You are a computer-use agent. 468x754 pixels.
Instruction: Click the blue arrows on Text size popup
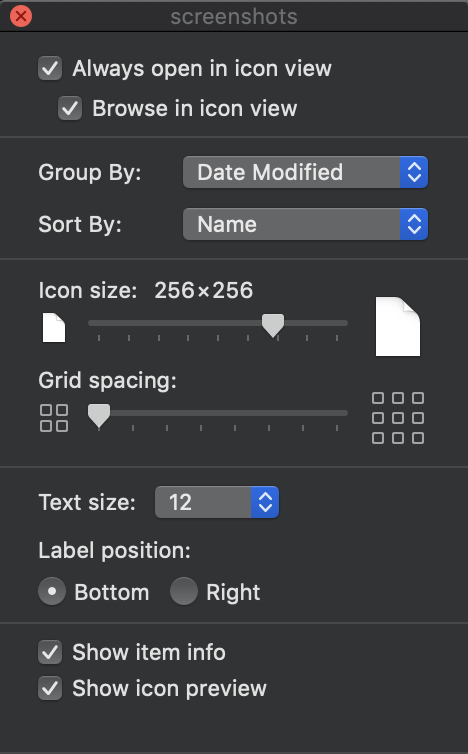(x=265, y=502)
